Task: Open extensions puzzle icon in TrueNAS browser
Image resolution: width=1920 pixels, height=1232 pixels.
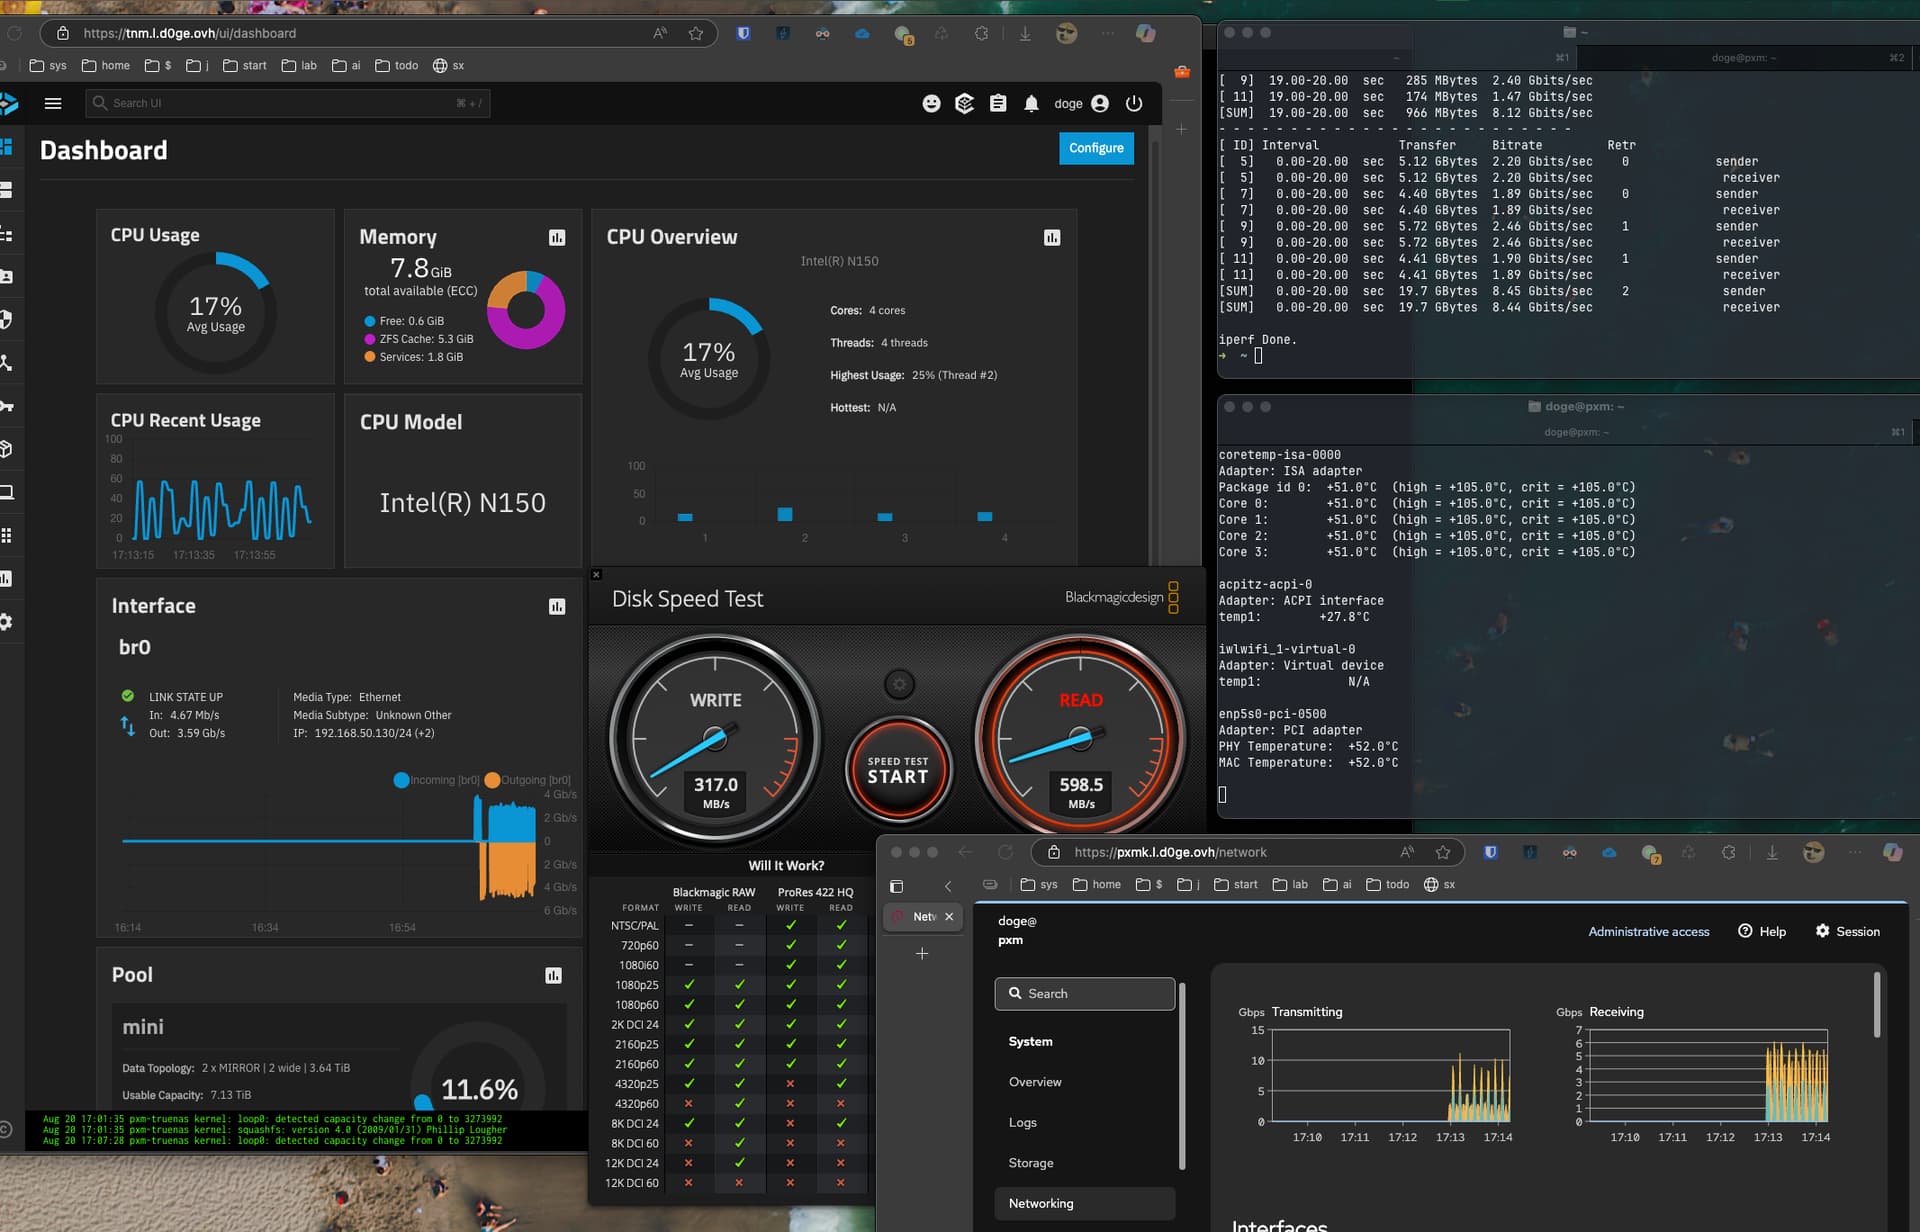Action: pos(981,33)
